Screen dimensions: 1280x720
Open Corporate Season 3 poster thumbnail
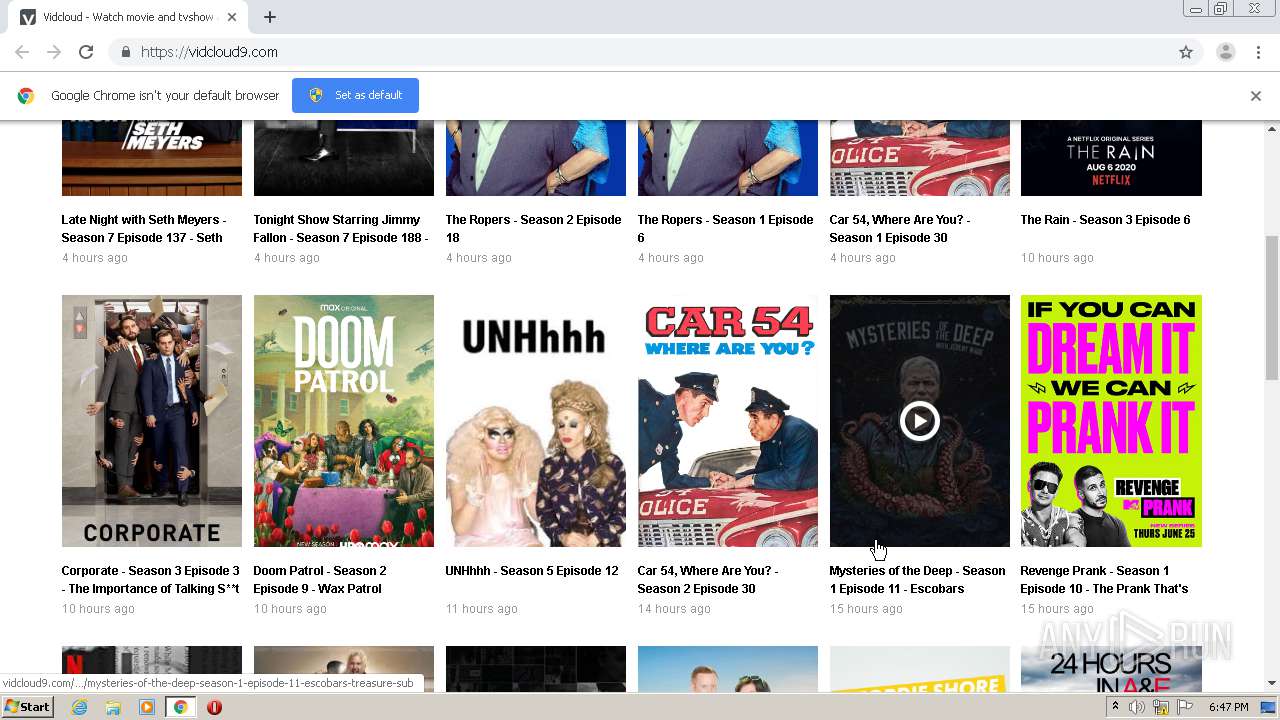(x=152, y=421)
